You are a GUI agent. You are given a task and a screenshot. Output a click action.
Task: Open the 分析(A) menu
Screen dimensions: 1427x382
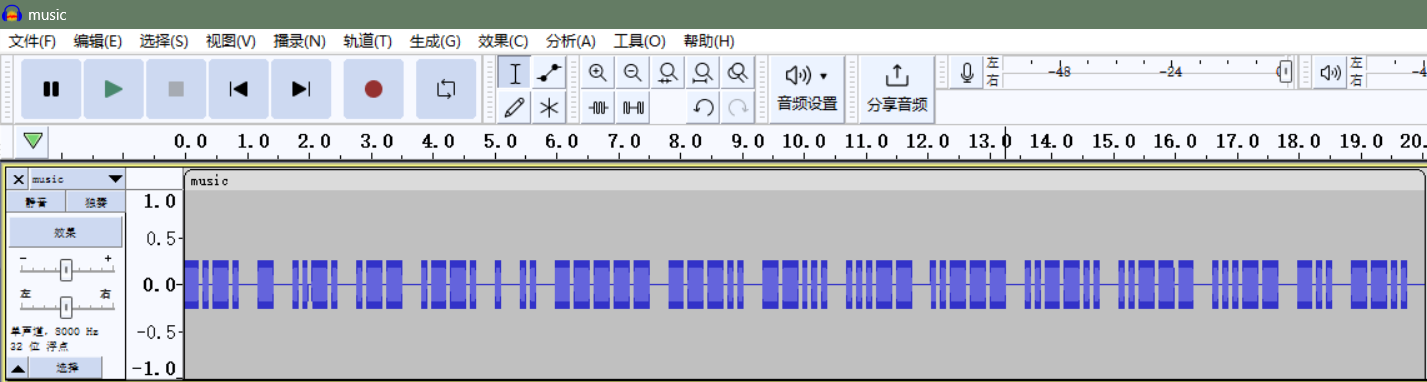tap(571, 41)
